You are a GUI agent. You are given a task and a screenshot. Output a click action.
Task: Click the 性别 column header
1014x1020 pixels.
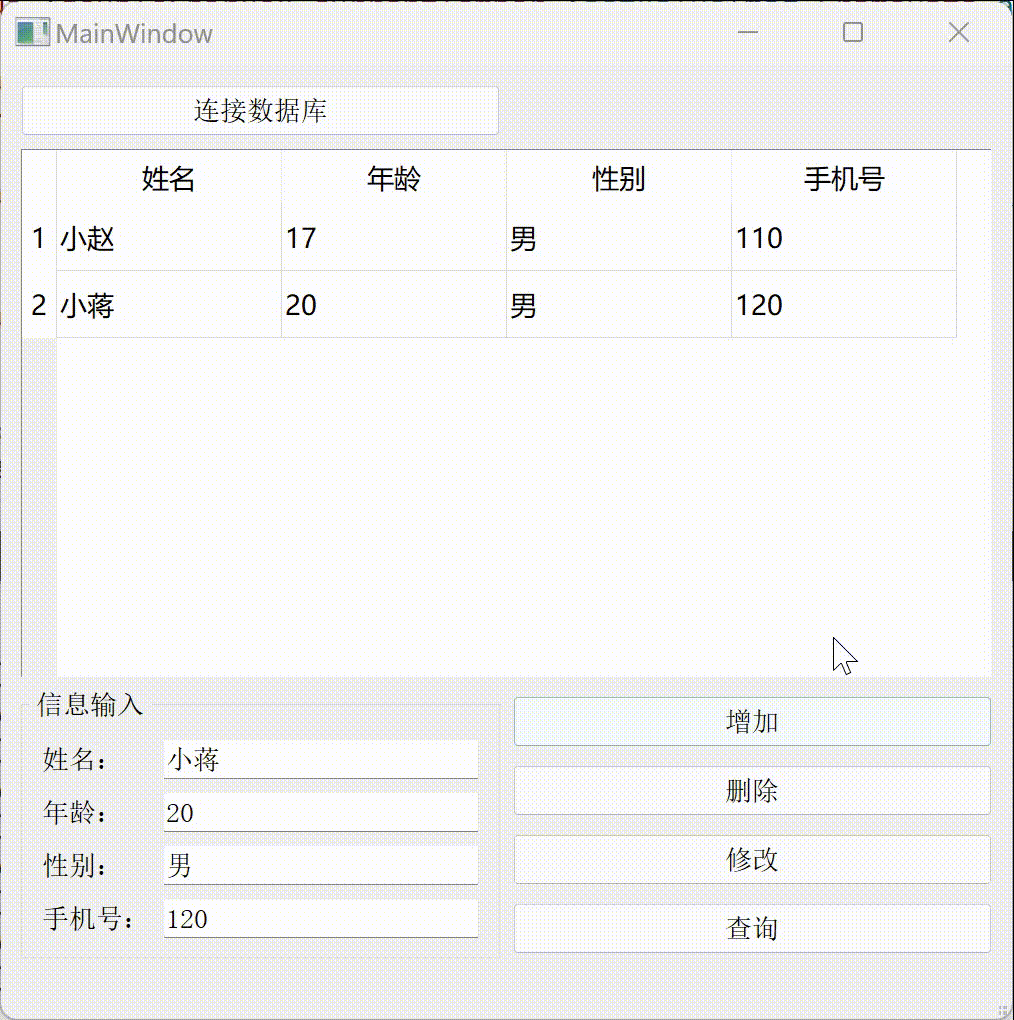click(x=619, y=178)
